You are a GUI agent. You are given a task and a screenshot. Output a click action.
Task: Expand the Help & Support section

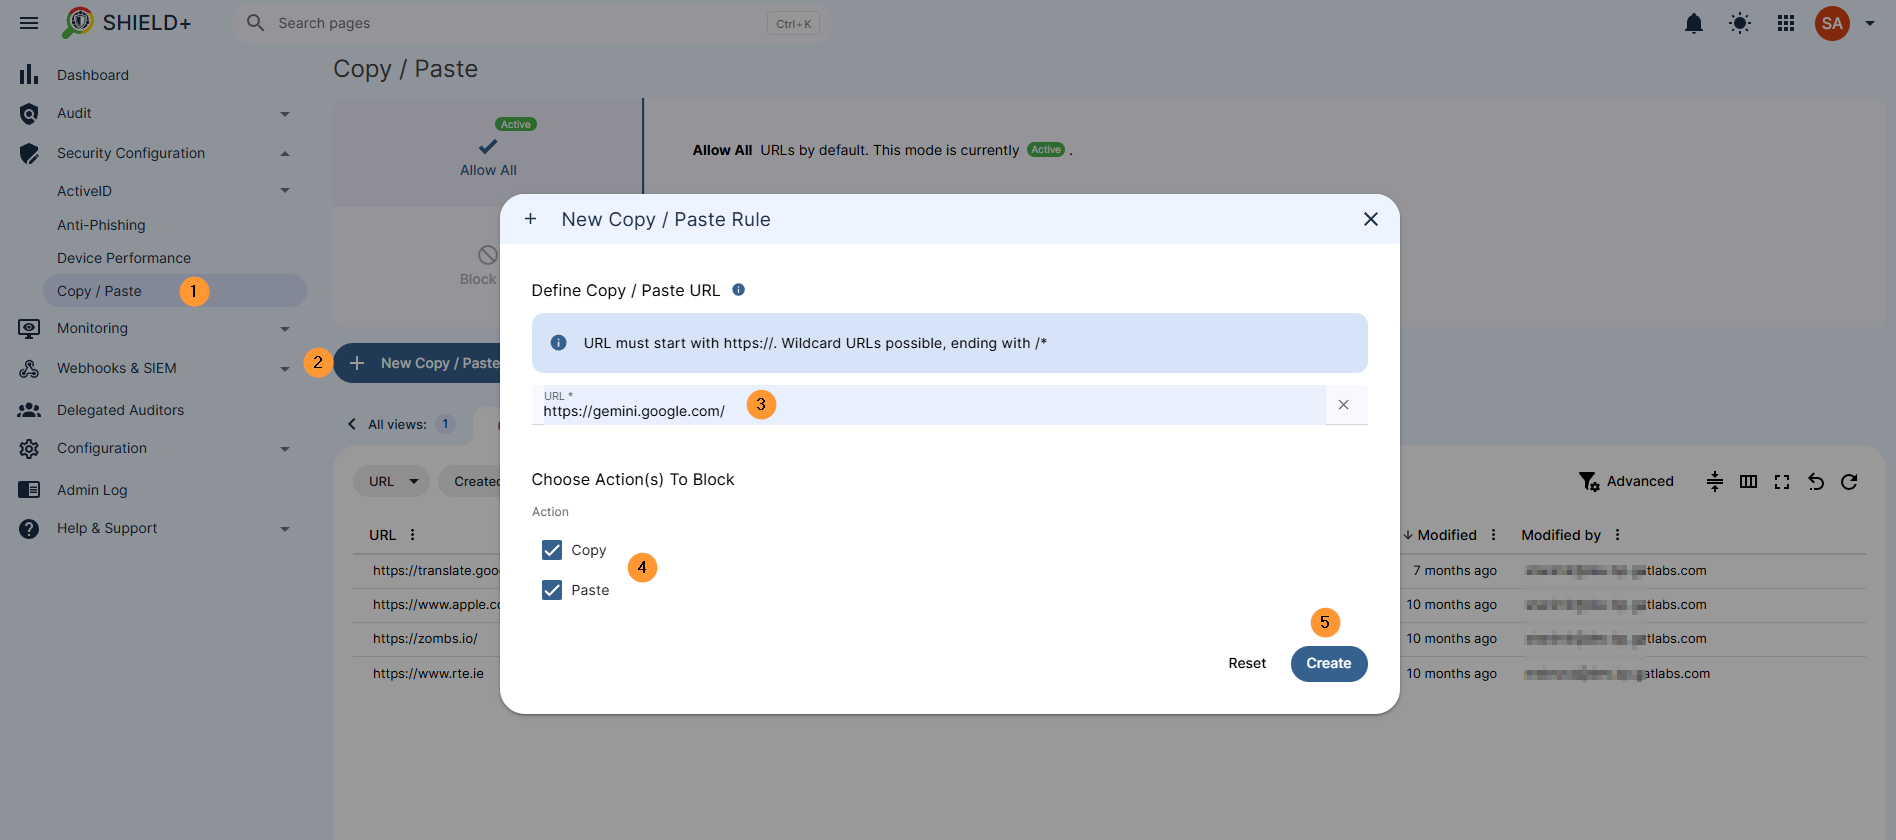[x=285, y=529]
